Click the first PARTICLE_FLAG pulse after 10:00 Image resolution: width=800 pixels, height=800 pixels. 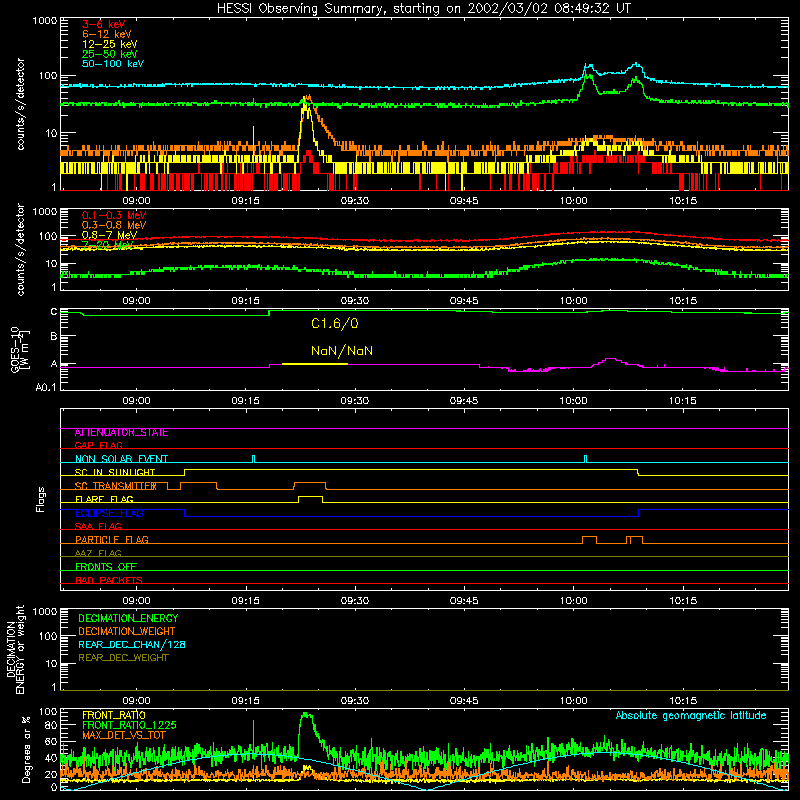click(589, 540)
